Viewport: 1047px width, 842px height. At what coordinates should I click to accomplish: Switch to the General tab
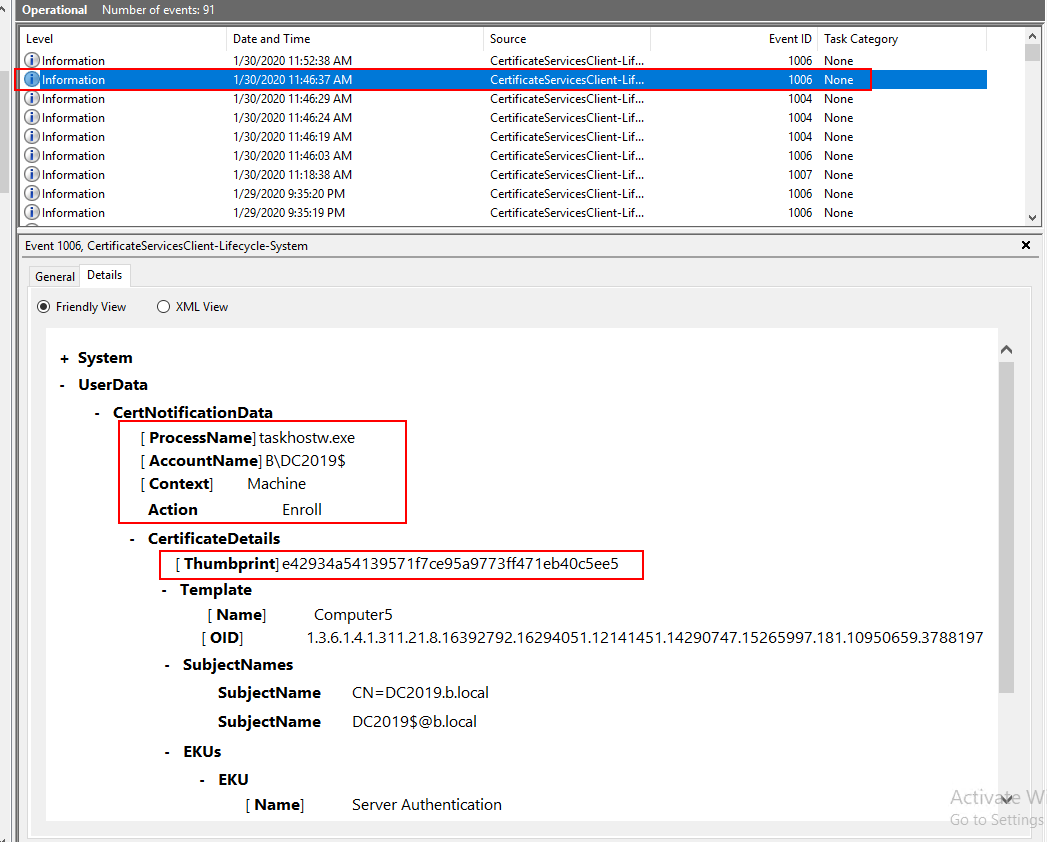pos(55,277)
